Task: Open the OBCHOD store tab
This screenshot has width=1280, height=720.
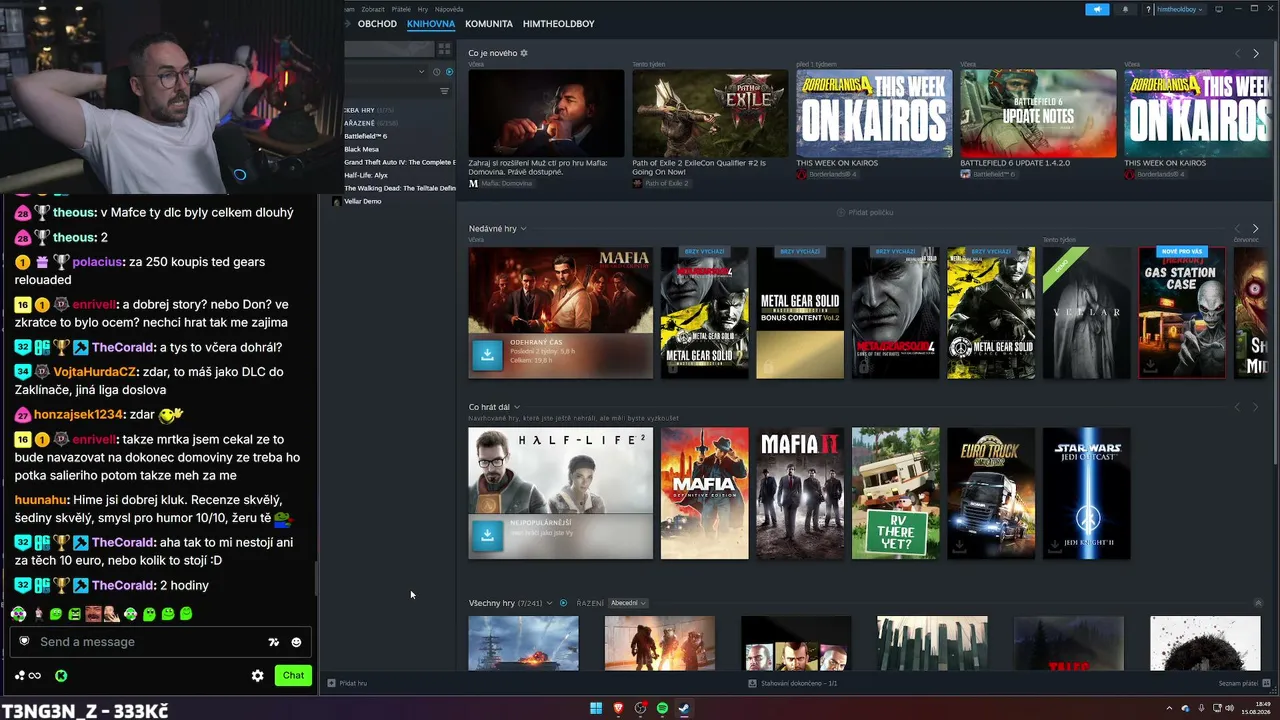Action: coord(377,24)
